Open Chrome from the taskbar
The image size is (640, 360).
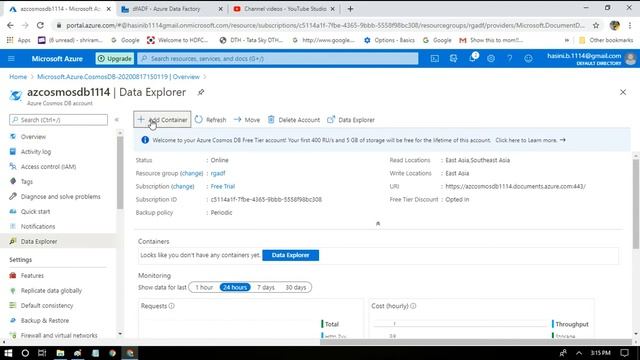click(113, 353)
